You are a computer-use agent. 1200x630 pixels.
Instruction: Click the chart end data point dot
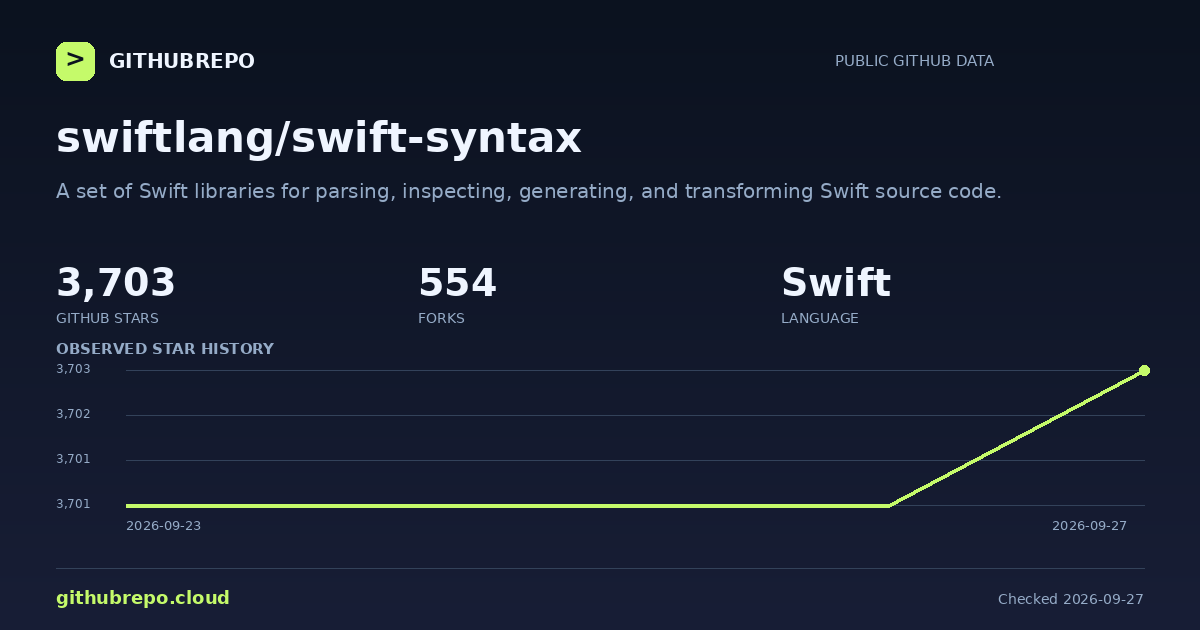point(1144,370)
